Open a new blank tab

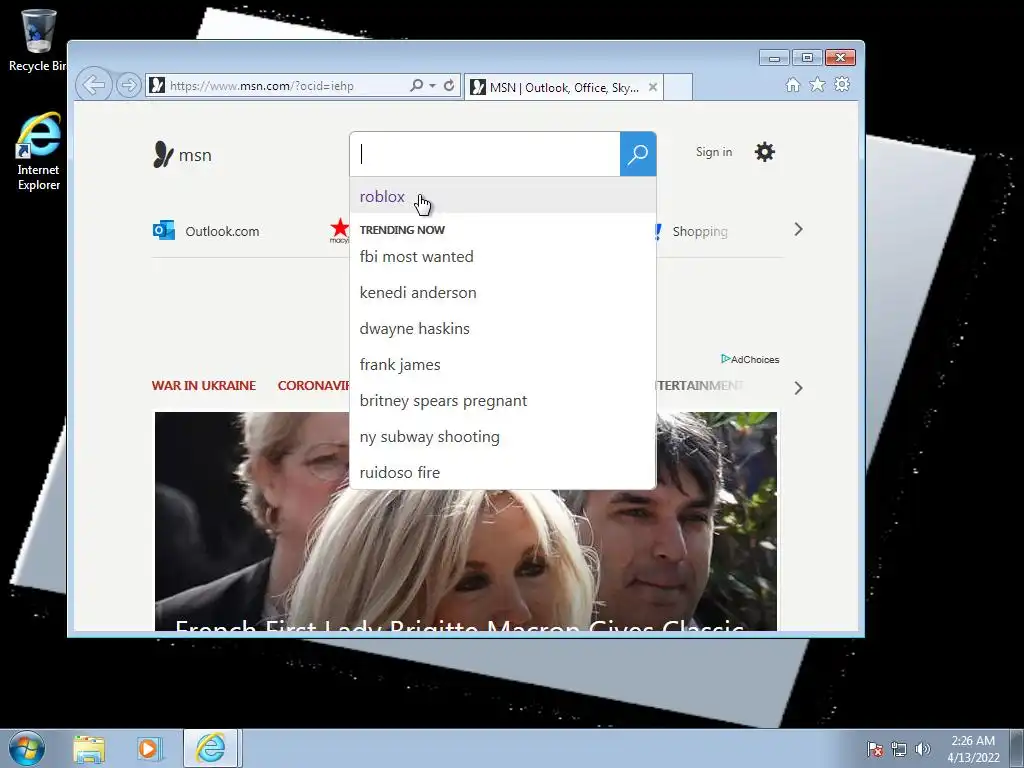pos(678,88)
